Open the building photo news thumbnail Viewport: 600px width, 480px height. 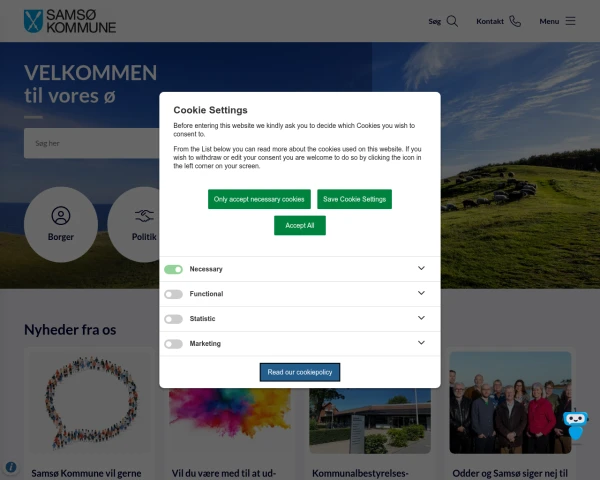click(x=370, y=420)
